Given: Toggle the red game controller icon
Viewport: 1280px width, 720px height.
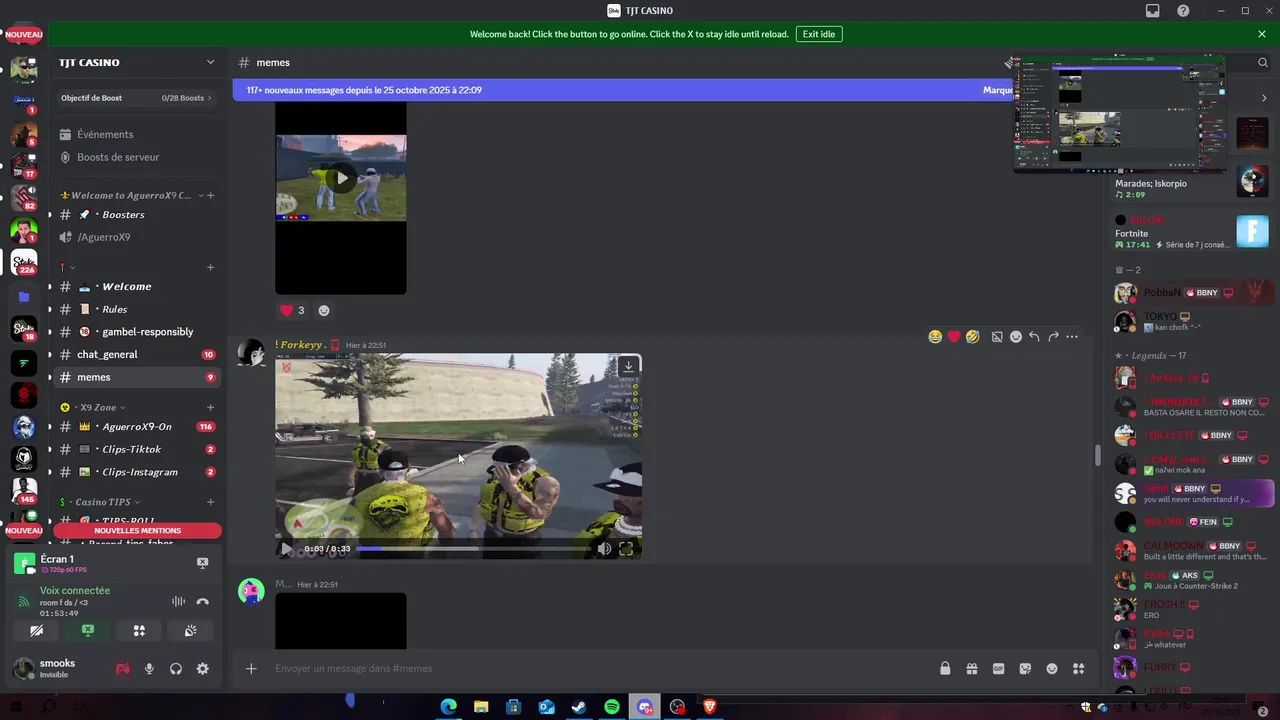Looking at the screenshot, I should (123, 669).
